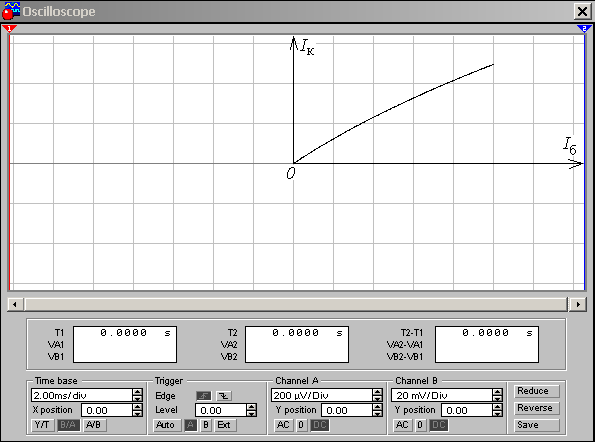595x442 pixels.
Task: Click Trigger Level spinner arrows
Action: 252,410
